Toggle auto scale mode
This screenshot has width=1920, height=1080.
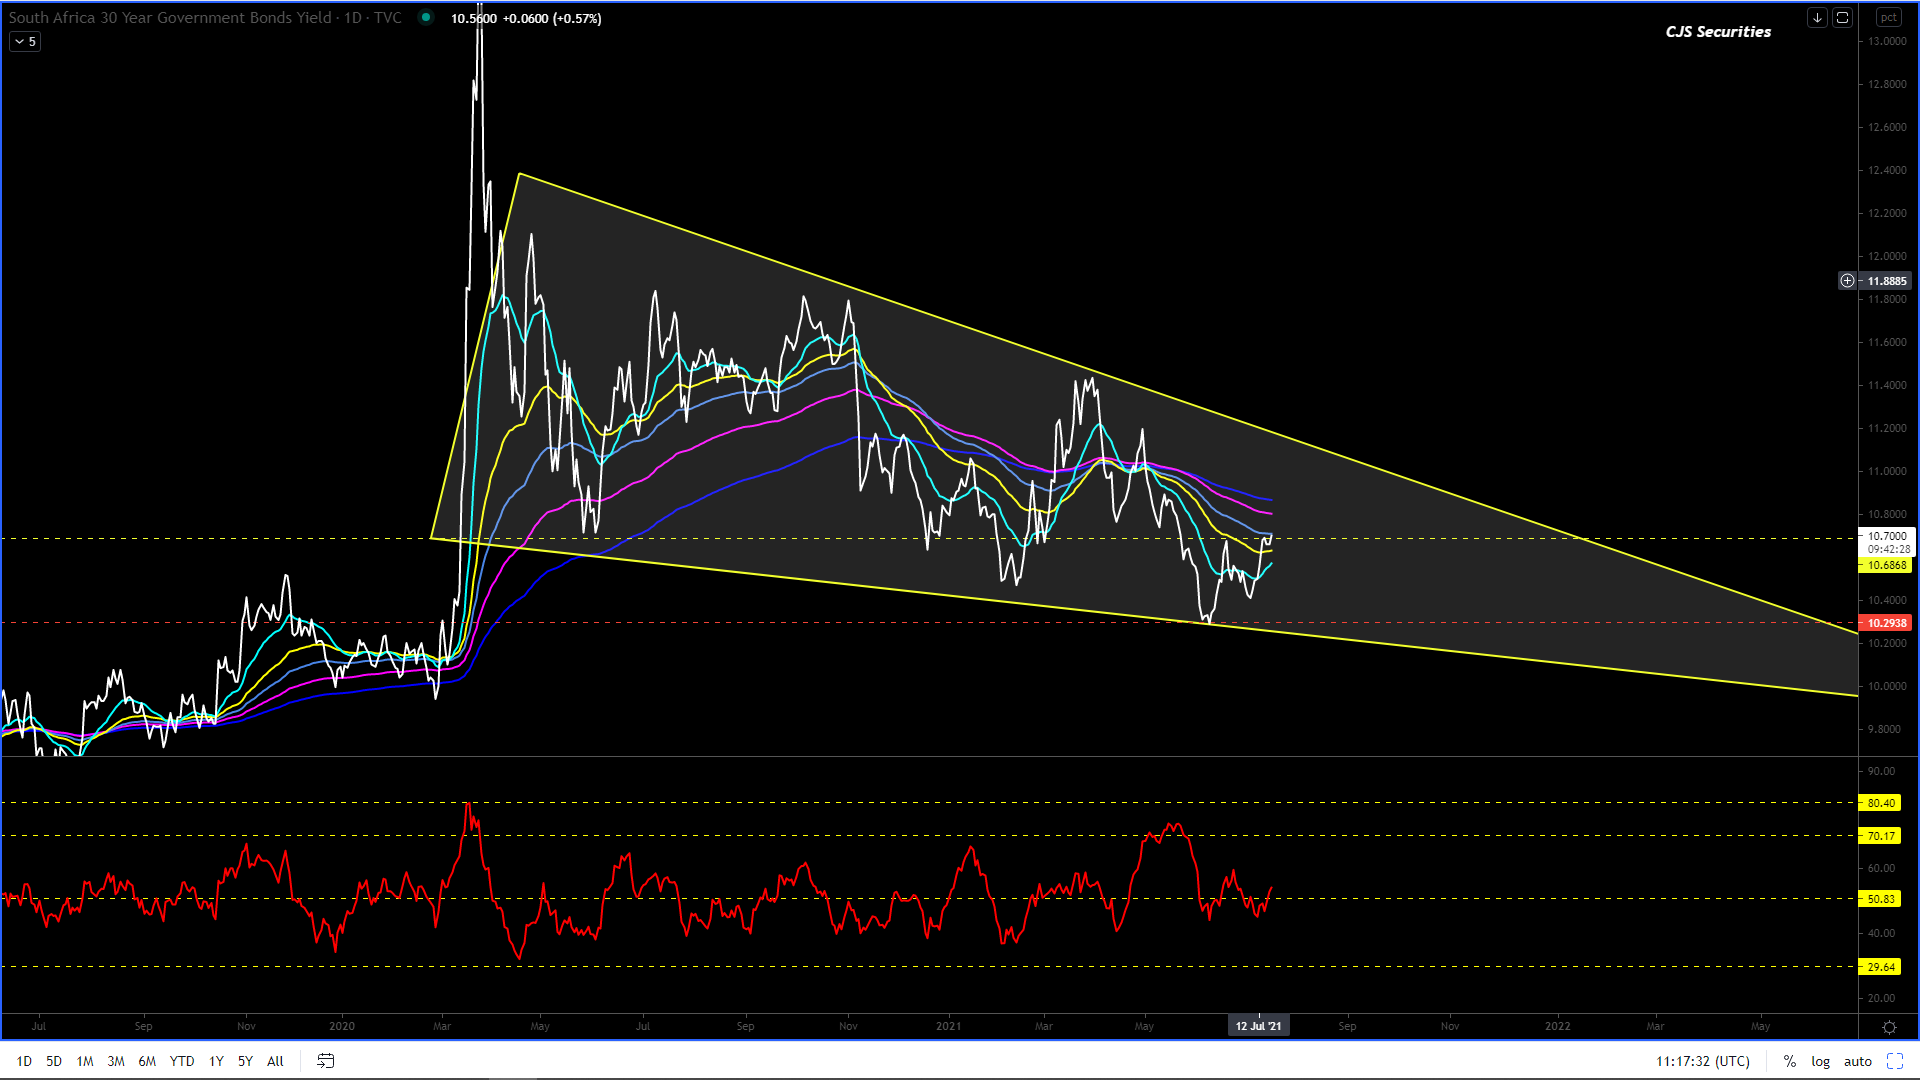click(1857, 1061)
